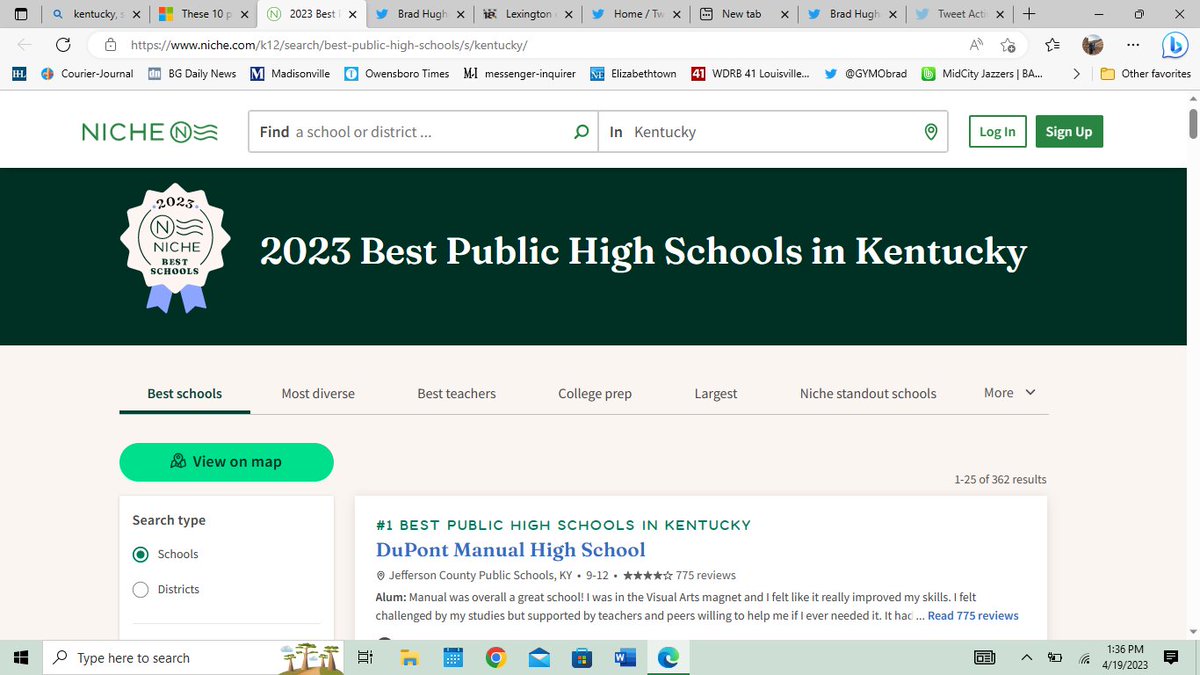The image size is (1200, 675).
Task: Open File Explorer from taskbar
Action: [x=408, y=657]
